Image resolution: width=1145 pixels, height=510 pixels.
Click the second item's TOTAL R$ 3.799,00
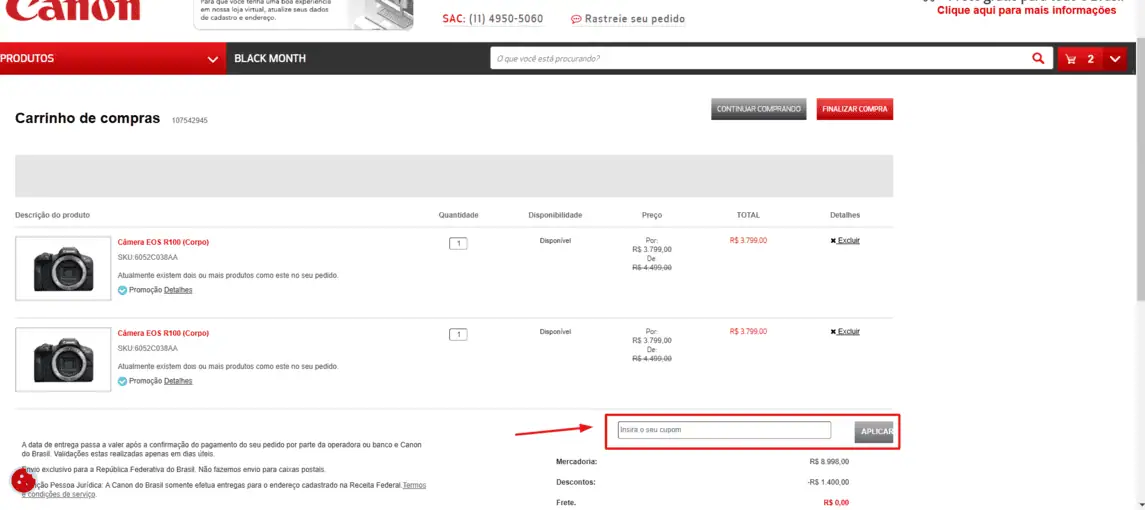click(748, 332)
